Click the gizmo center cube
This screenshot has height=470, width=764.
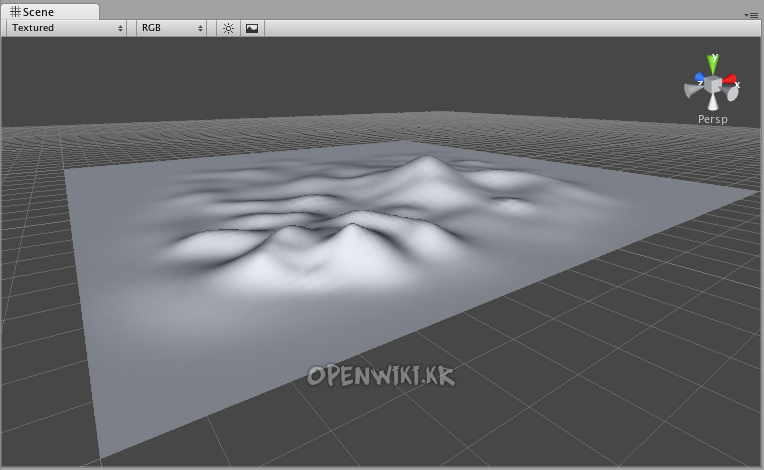pos(713,85)
